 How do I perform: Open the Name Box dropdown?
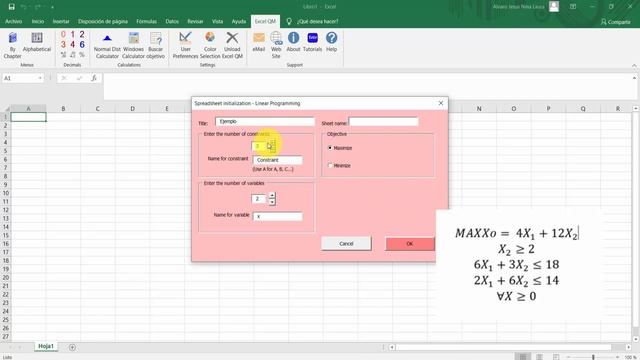click(40, 78)
